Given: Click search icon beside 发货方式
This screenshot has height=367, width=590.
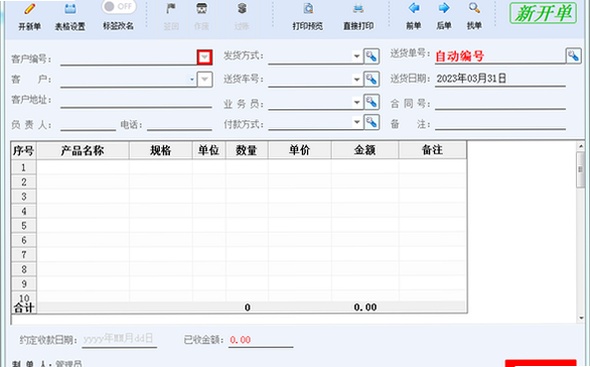Looking at the screenshot, I should tap(371, 56).
